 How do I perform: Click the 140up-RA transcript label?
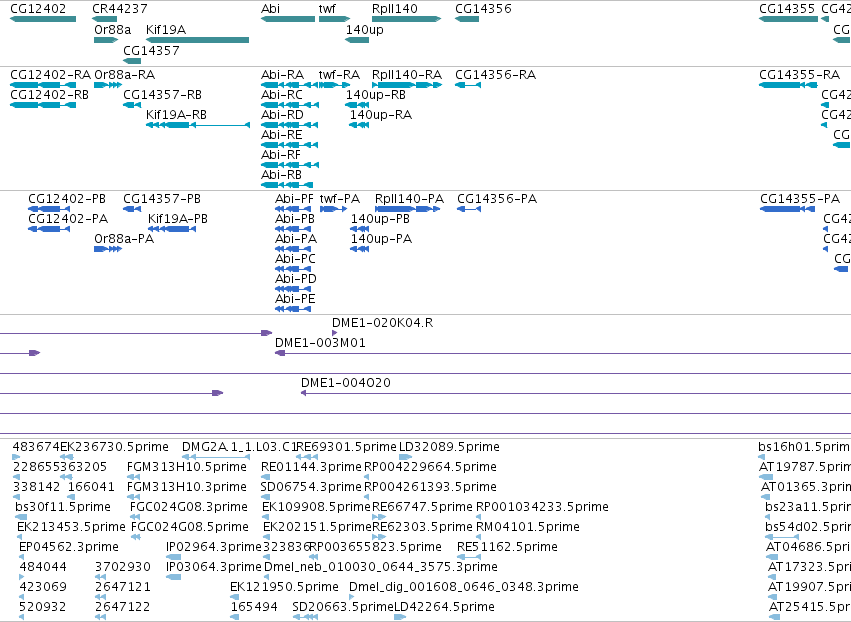tap(381, 115)
